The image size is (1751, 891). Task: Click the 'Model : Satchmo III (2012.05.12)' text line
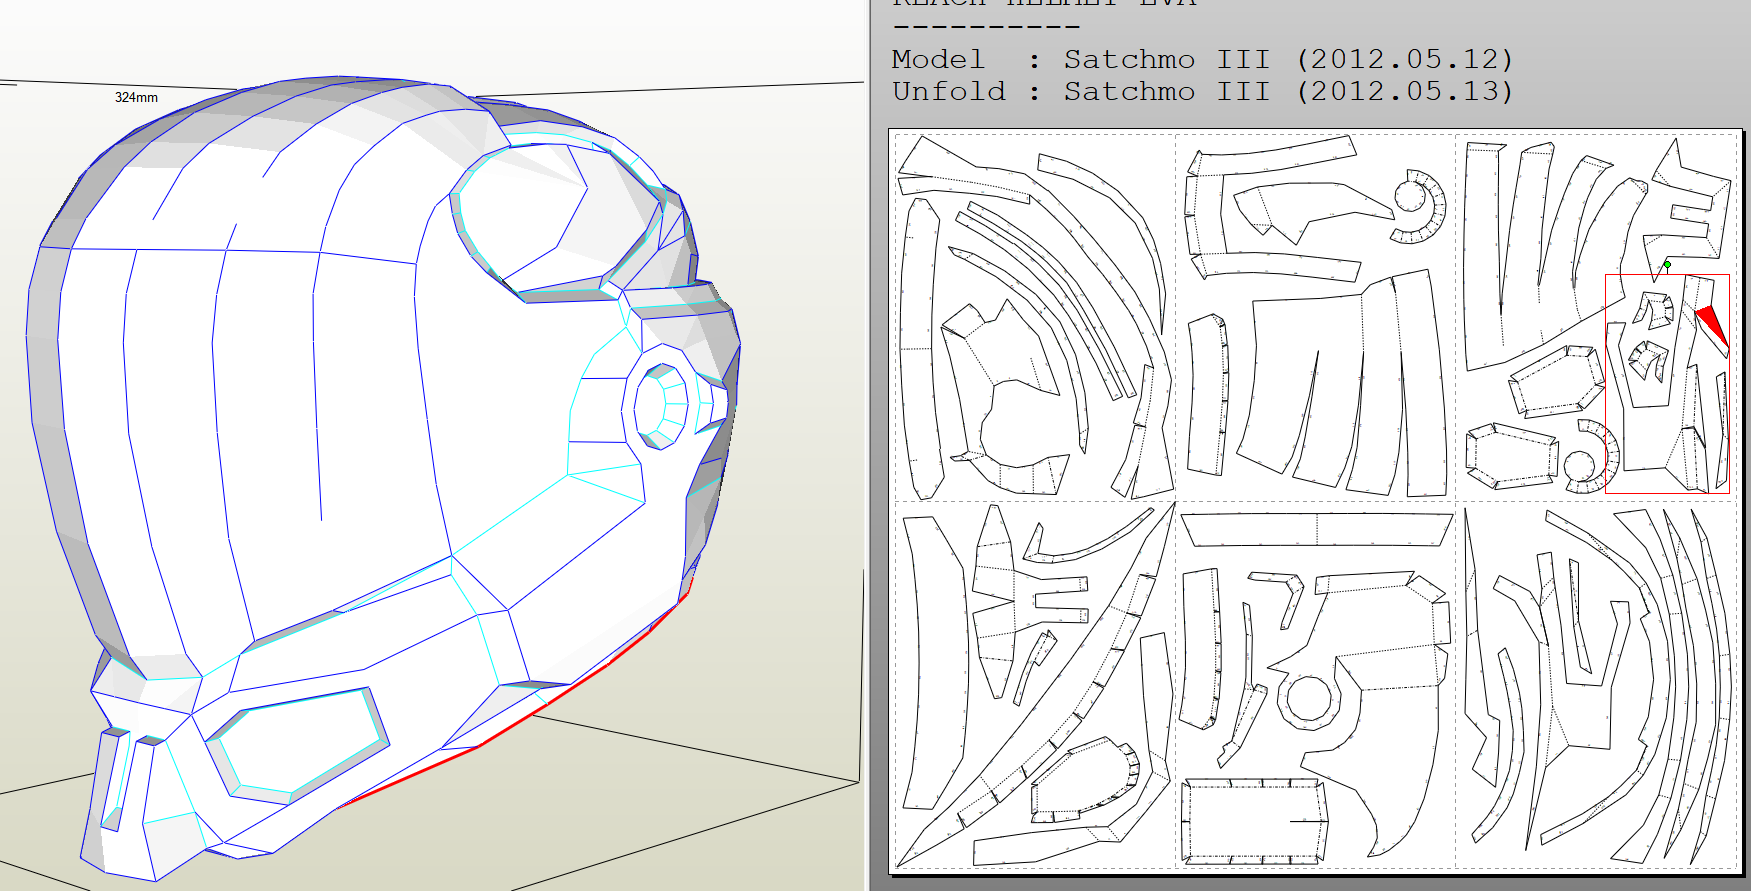pyautogui.click(x=1203, y=60)
